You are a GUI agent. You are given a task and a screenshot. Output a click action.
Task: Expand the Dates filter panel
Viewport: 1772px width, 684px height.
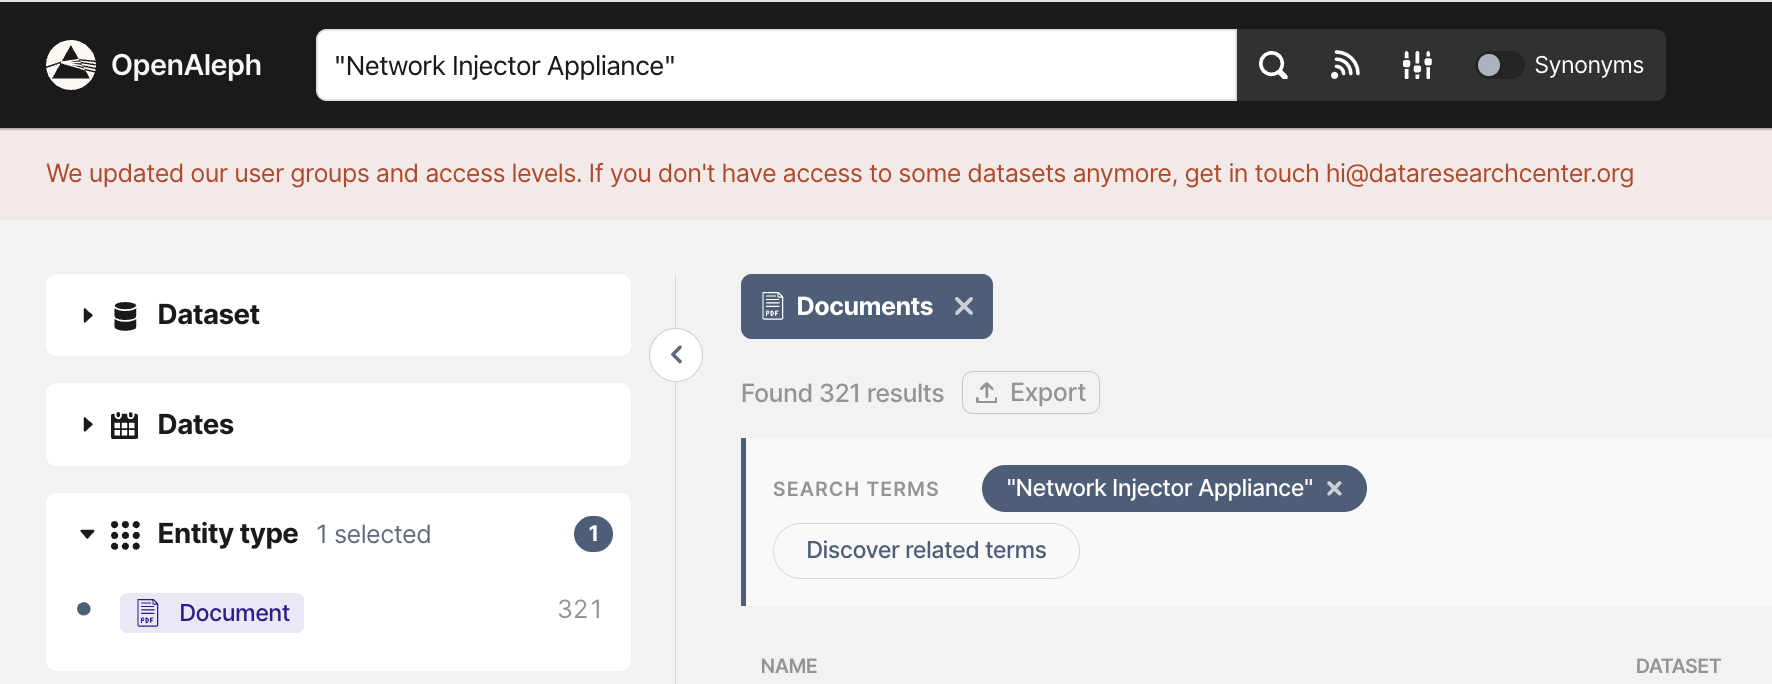click(338, 425)
